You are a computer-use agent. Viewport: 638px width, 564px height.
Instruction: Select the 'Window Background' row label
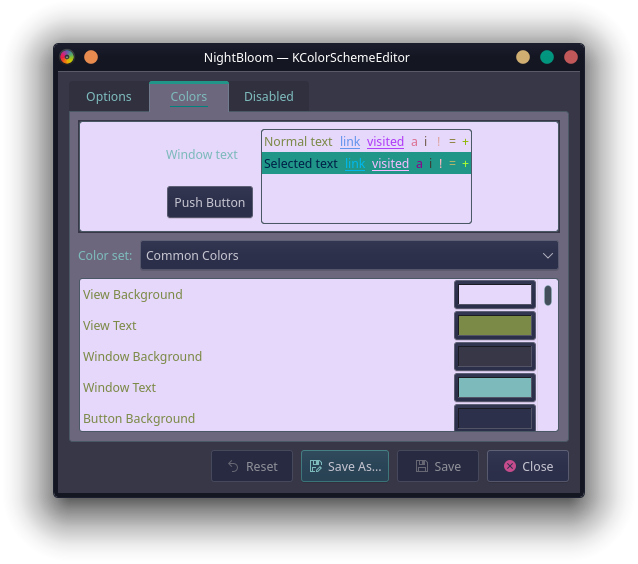pos(142,356)
